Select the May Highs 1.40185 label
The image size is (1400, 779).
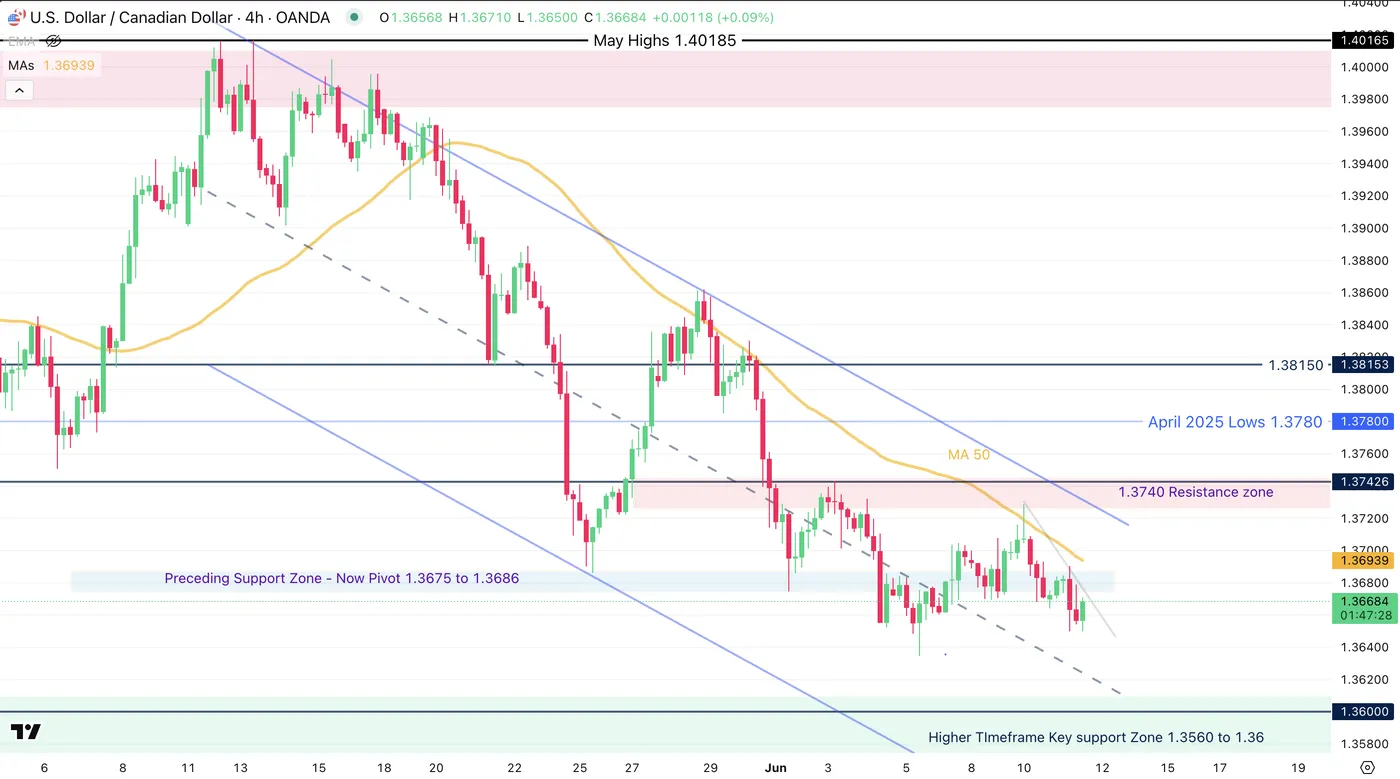click(x=665, y=41)
